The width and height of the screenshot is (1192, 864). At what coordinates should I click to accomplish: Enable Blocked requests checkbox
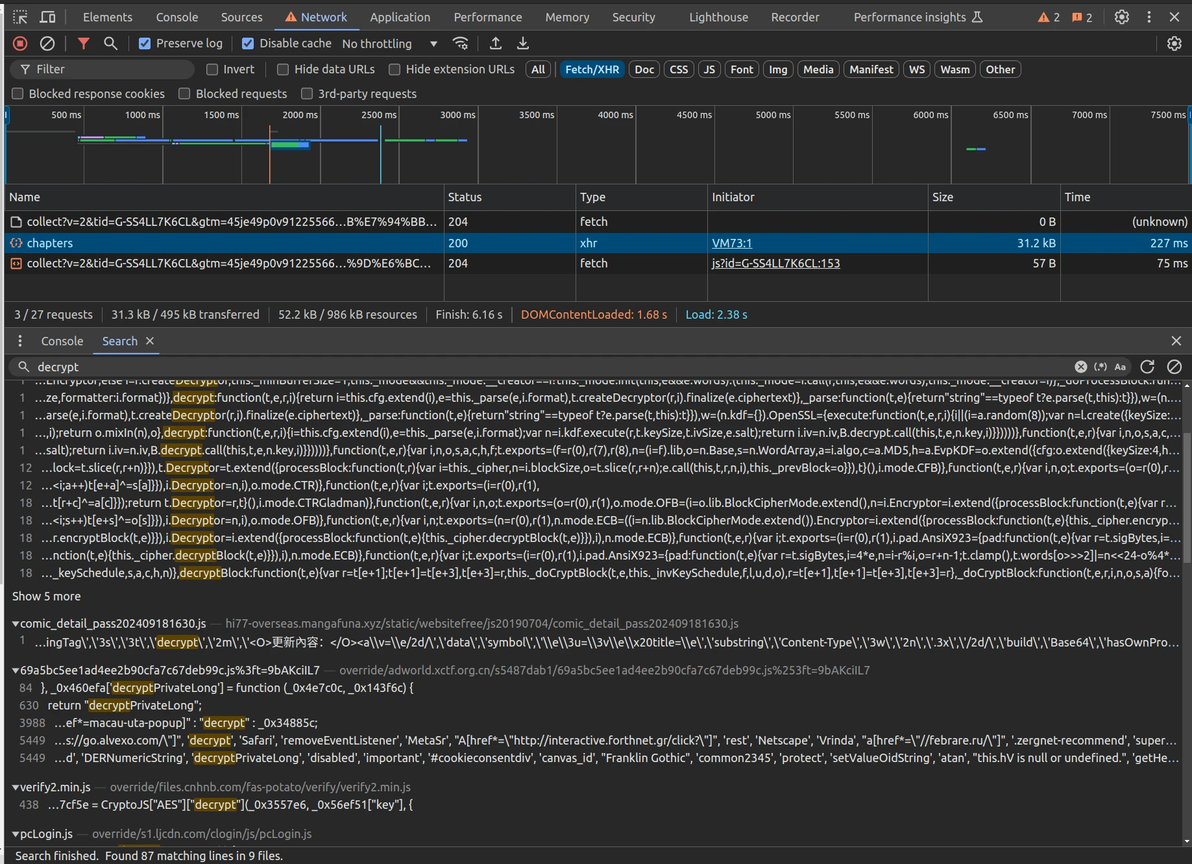tap(184, 93)
